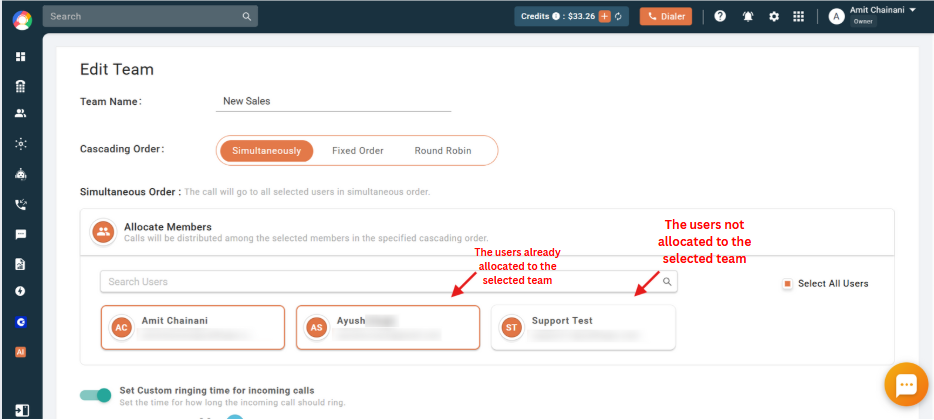Toggle the Select All Users checkbox

coord(787,284)
